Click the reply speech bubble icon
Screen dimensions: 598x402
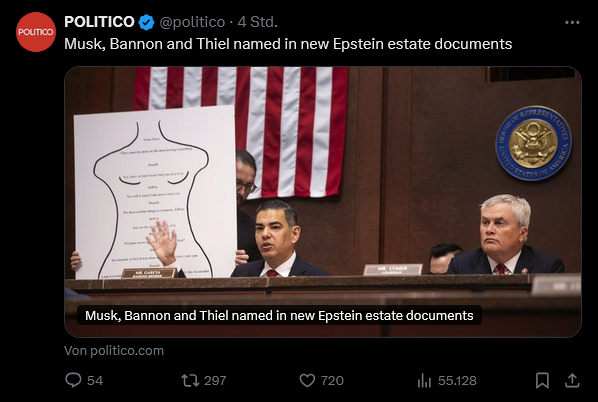(x=73, y=380)
